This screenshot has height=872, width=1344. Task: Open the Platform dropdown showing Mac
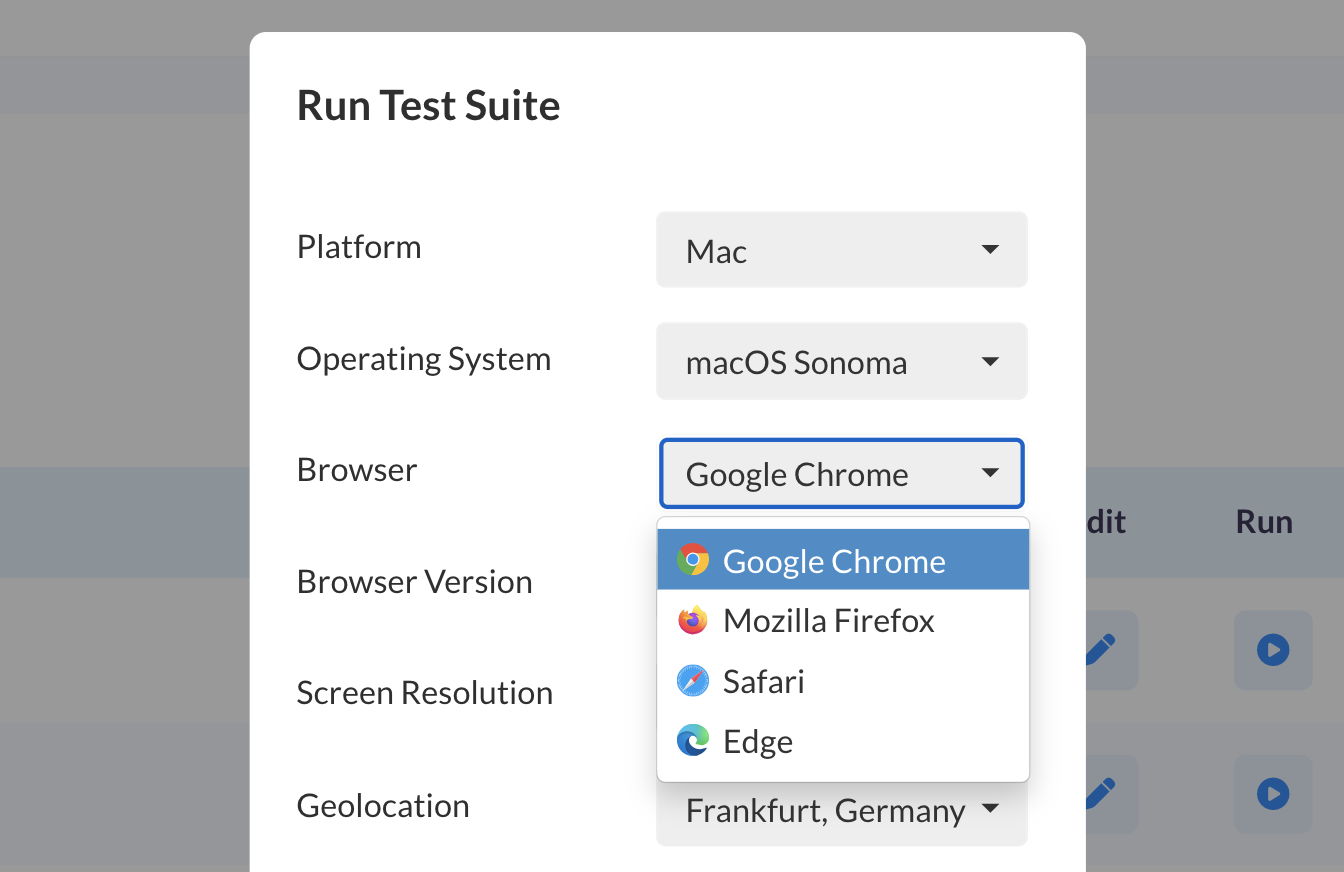[842, 250]
